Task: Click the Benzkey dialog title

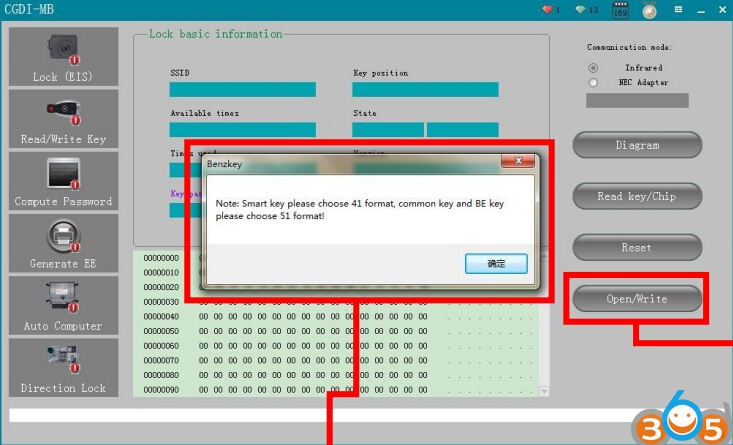Action: [224, 164]
